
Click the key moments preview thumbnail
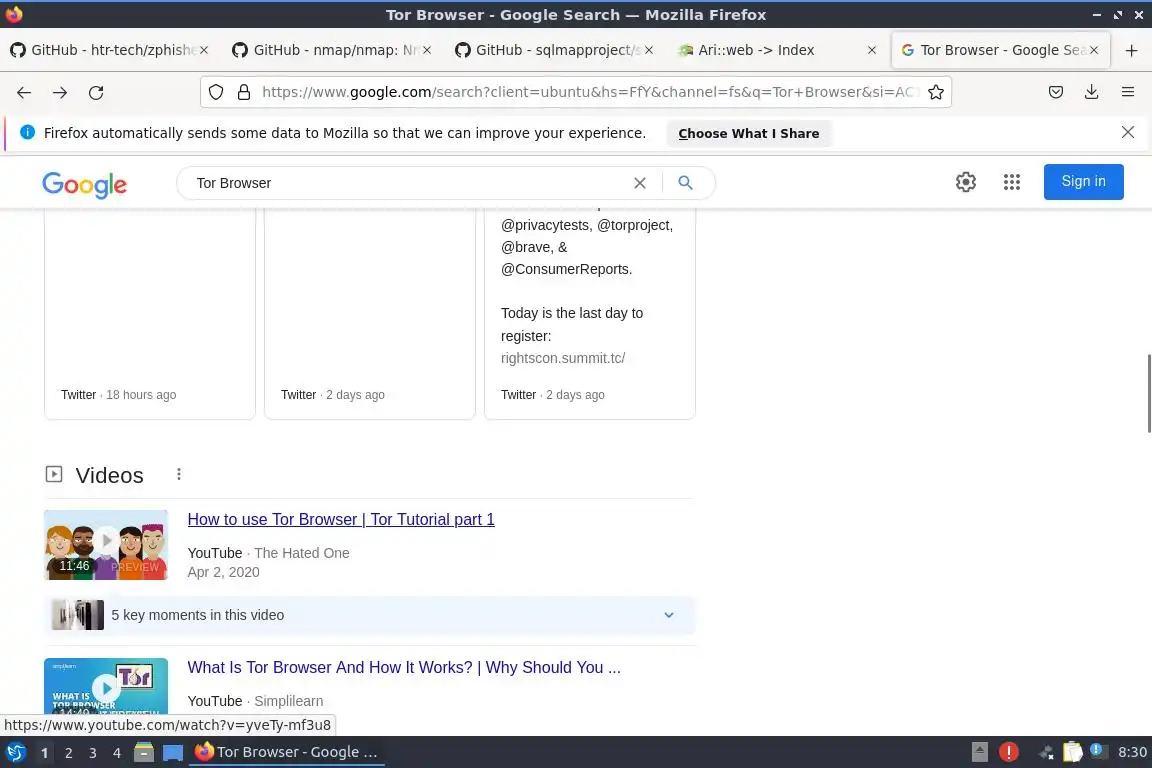click(x=78, y=615)
